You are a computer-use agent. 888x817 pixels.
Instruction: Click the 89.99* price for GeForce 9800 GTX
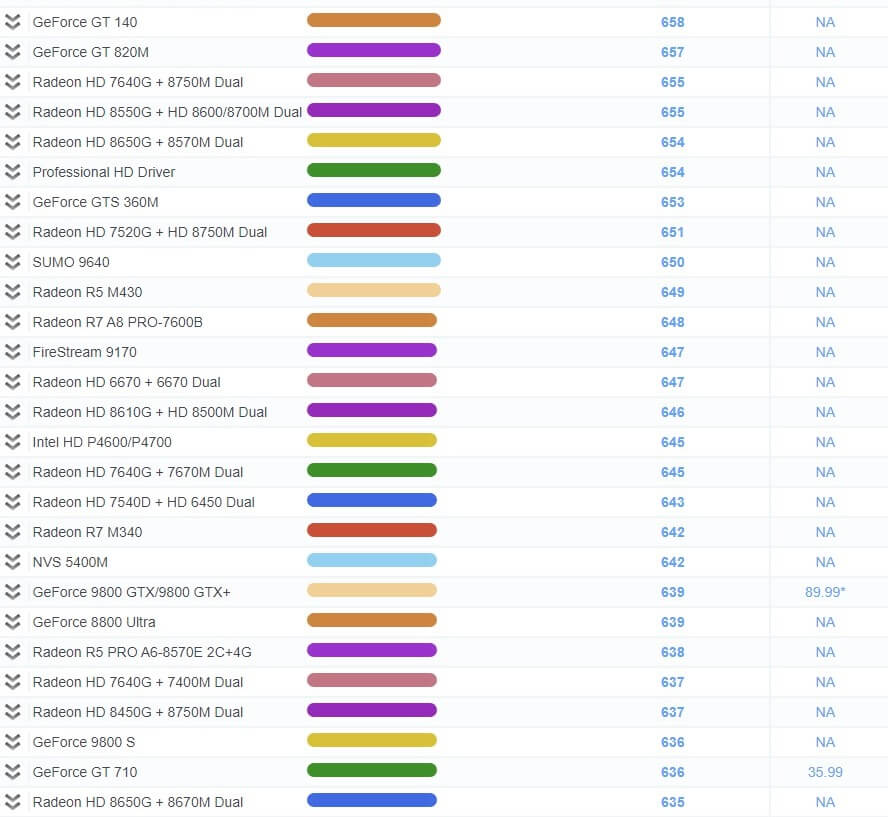tap(825, 592)
